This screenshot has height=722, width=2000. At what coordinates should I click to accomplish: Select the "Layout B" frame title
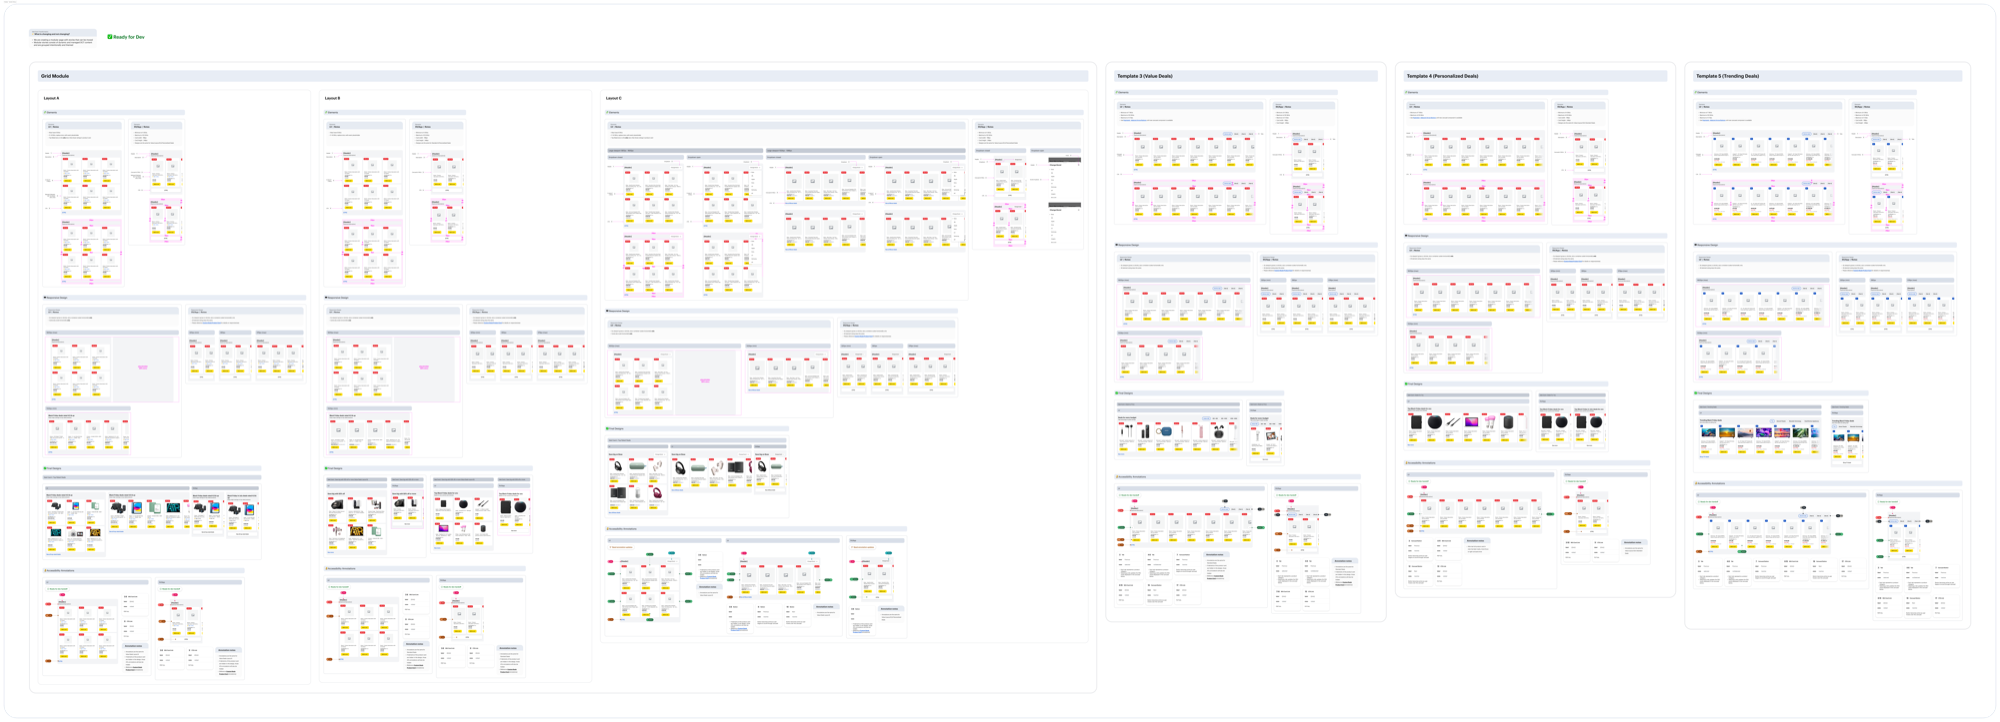point(332,98)
